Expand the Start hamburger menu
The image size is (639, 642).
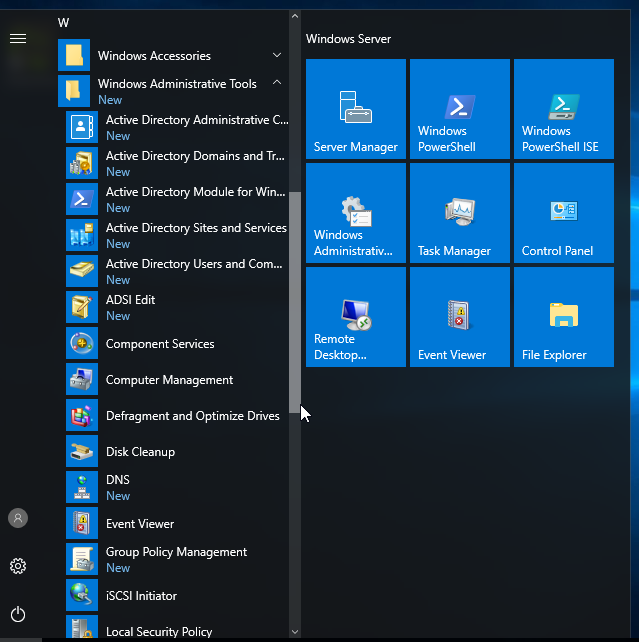click(x=18, y=38)
